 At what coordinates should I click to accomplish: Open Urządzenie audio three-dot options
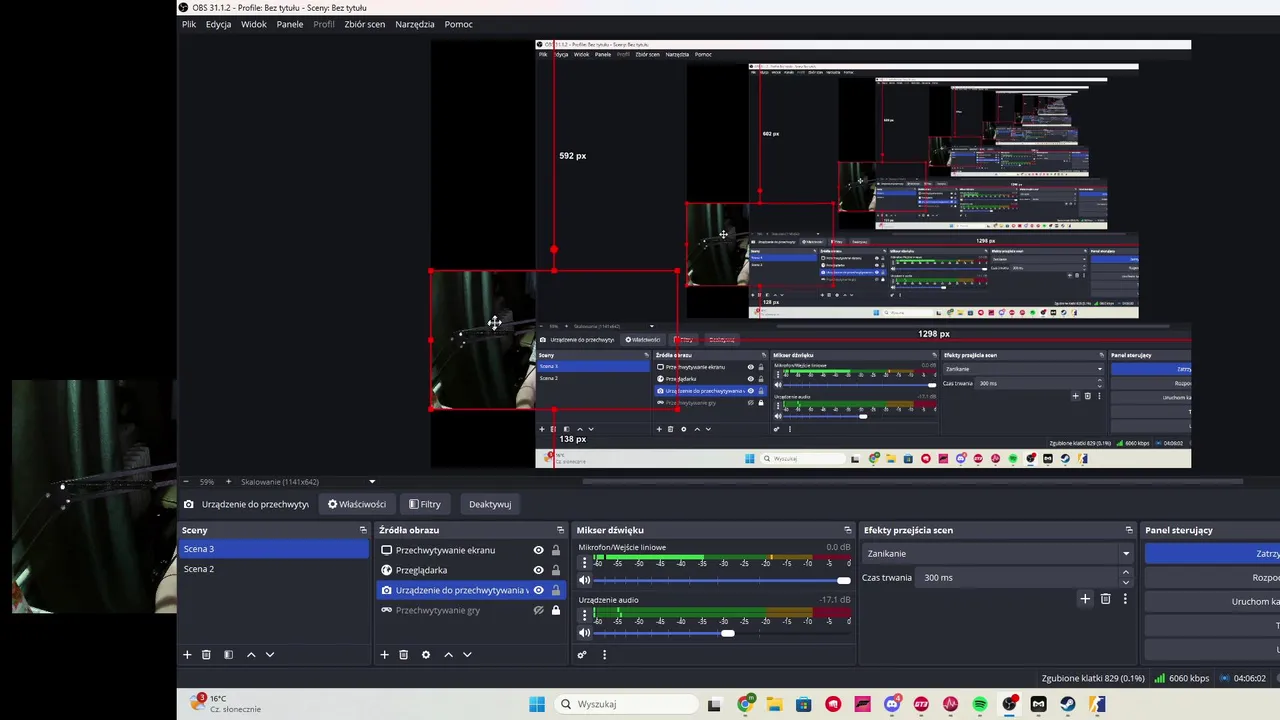coord(585,616)
